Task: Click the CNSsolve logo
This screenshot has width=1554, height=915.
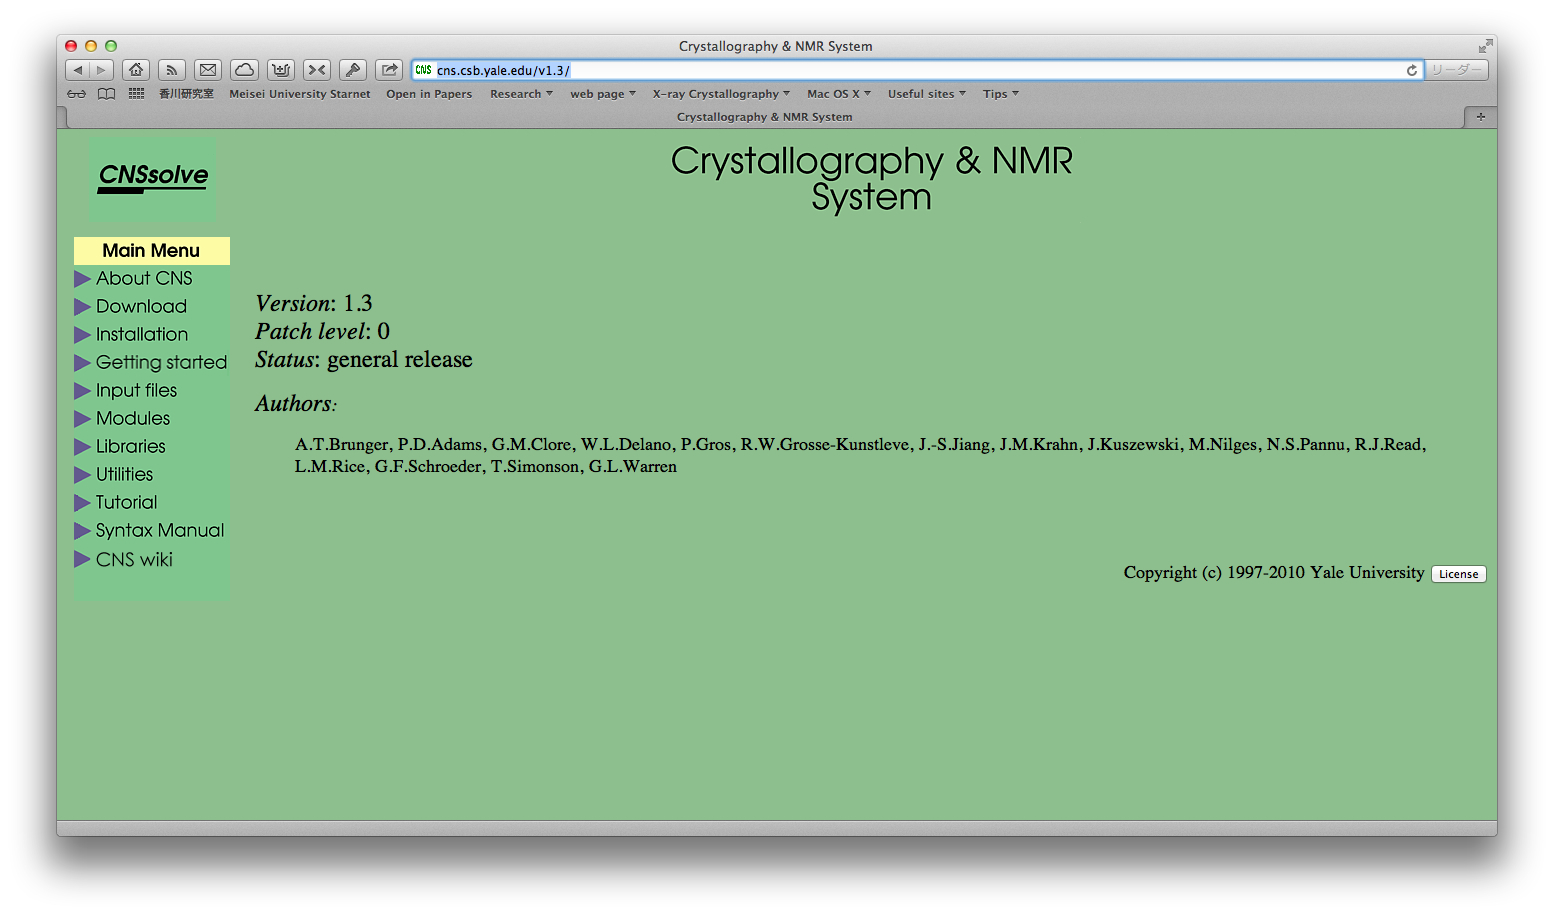Action: (153, 178)
